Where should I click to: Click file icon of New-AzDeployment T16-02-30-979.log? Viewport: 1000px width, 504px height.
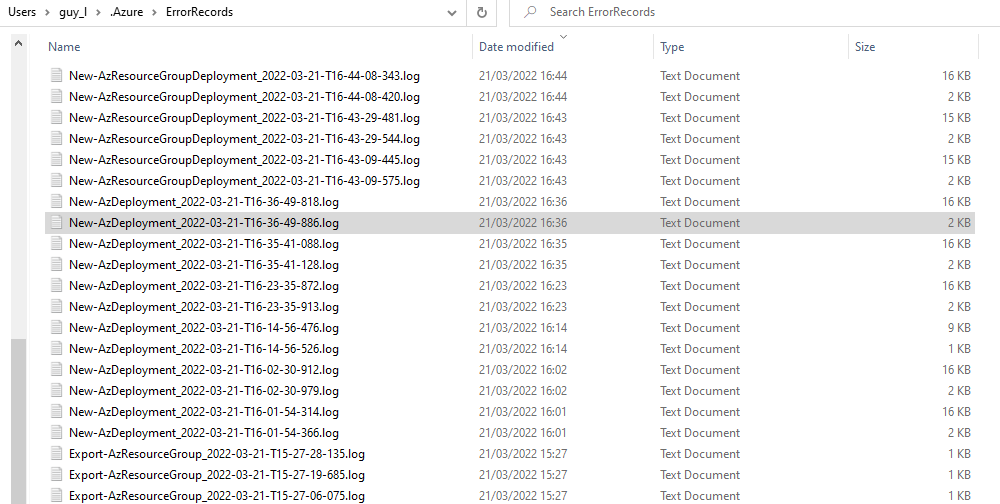tap(57, 391)
